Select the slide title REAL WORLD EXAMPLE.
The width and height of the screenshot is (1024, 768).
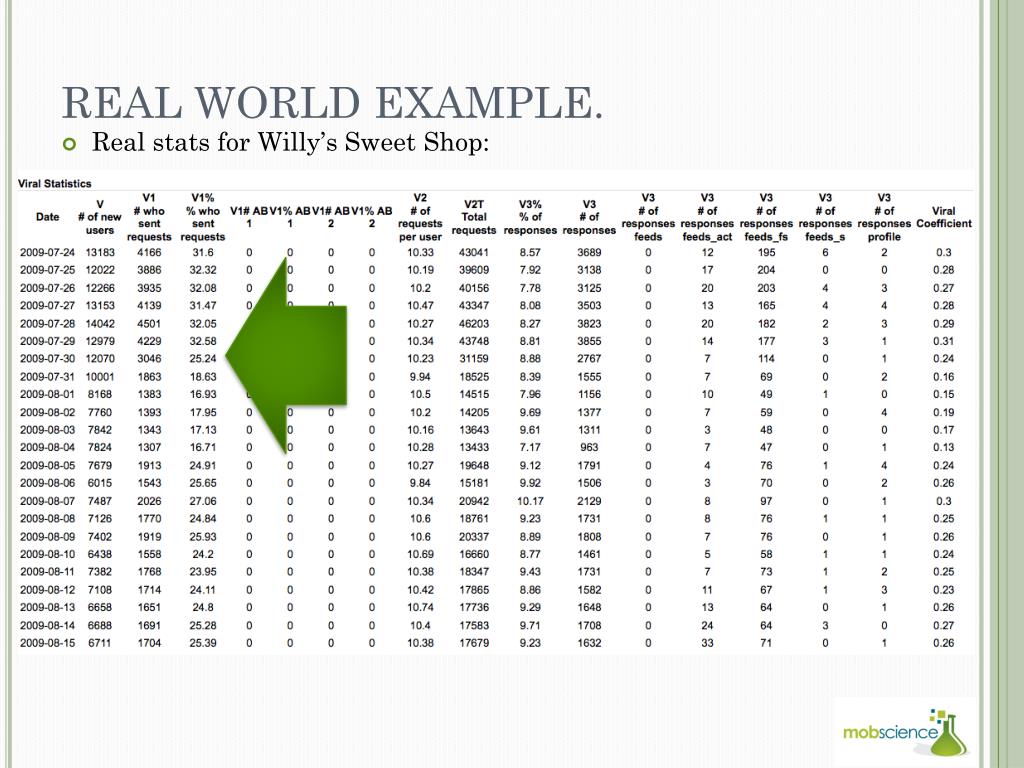[332, 103]
